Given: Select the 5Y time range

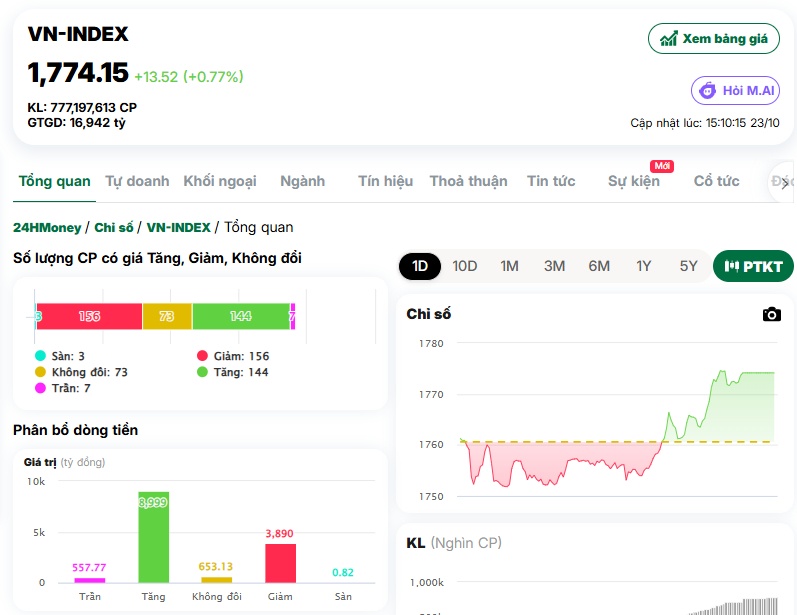Looking at the screenshot, I should click(x=688, y=266).
